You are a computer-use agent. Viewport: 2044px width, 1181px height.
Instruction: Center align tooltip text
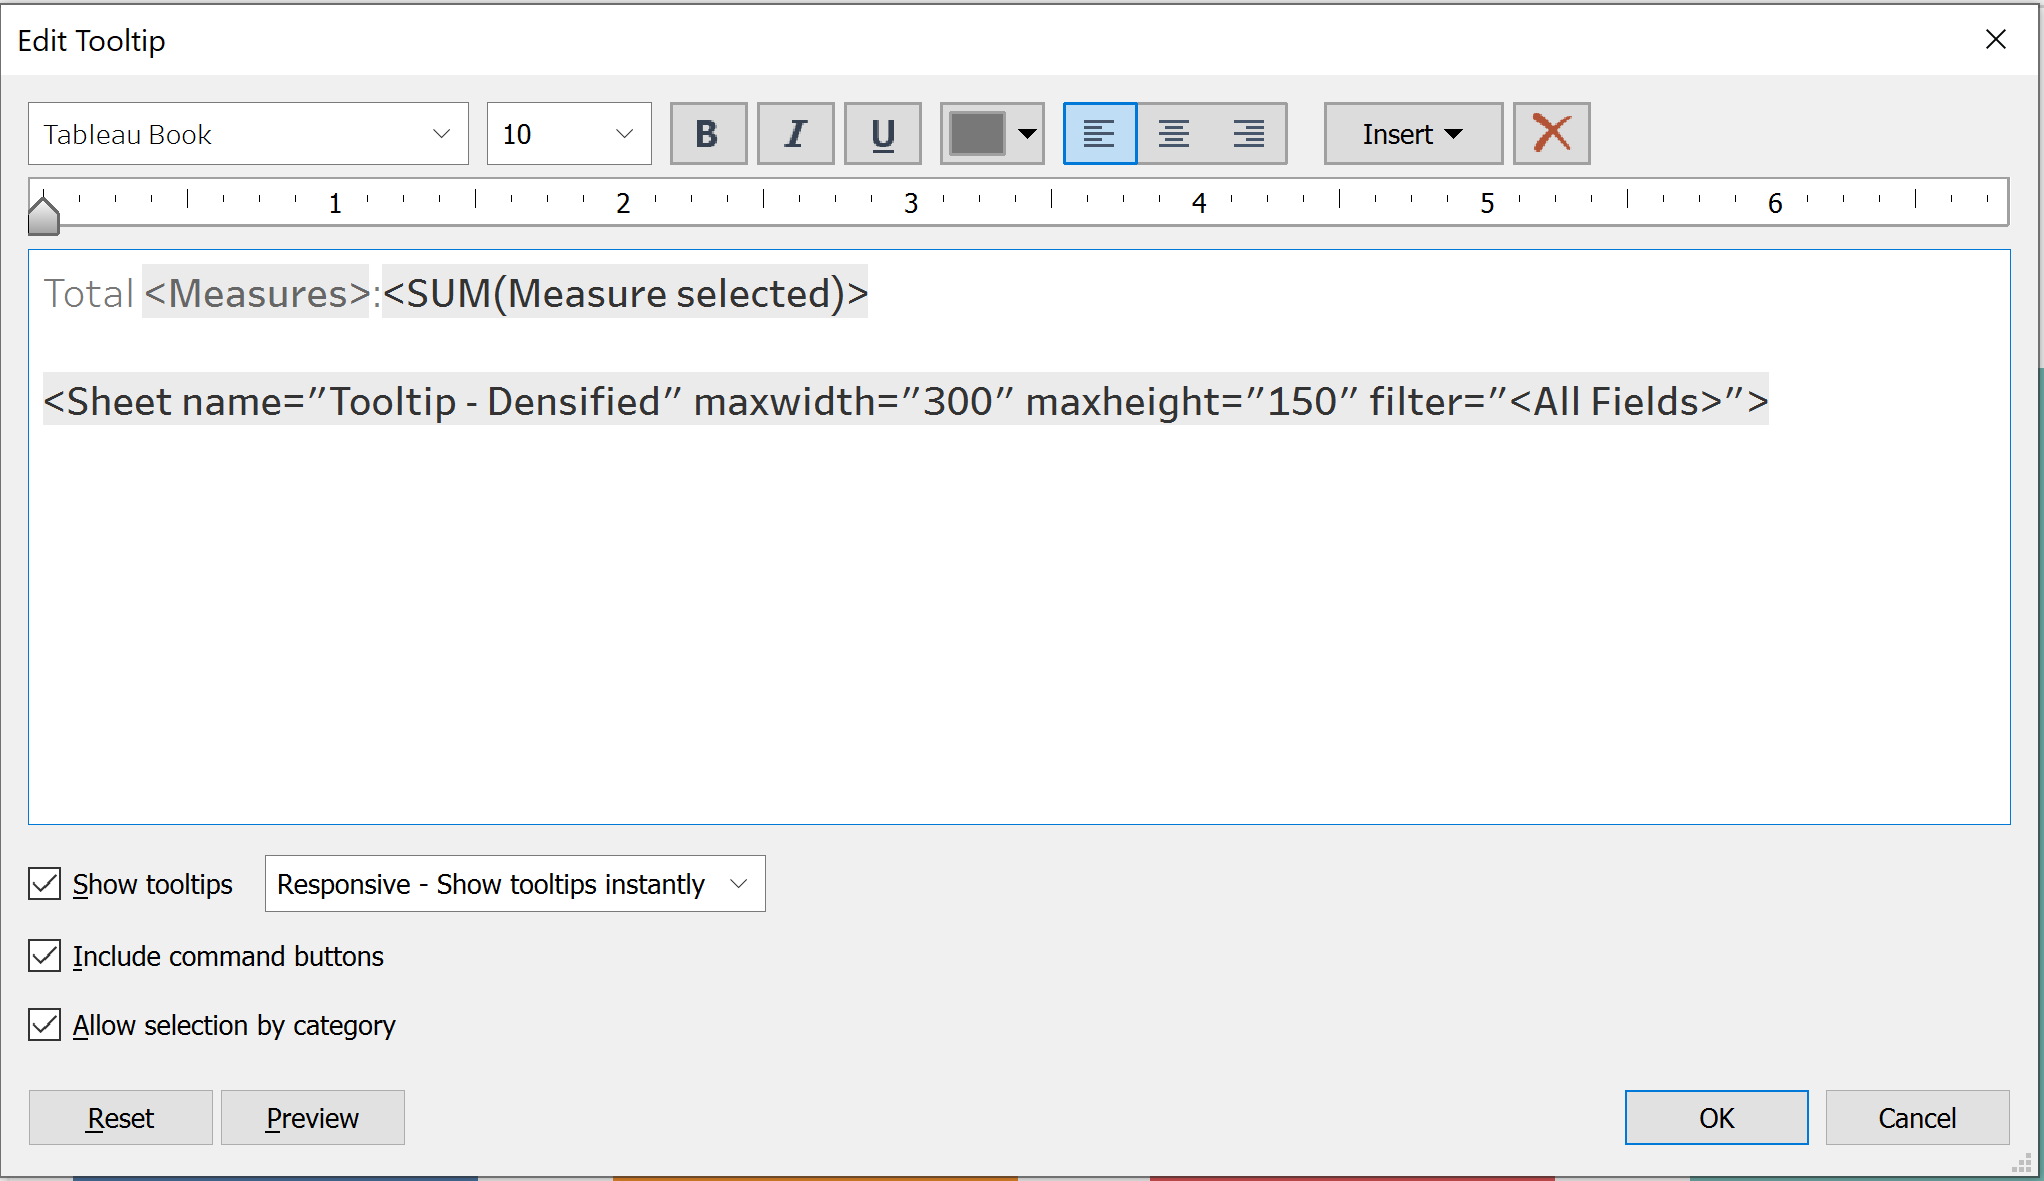1174,133
